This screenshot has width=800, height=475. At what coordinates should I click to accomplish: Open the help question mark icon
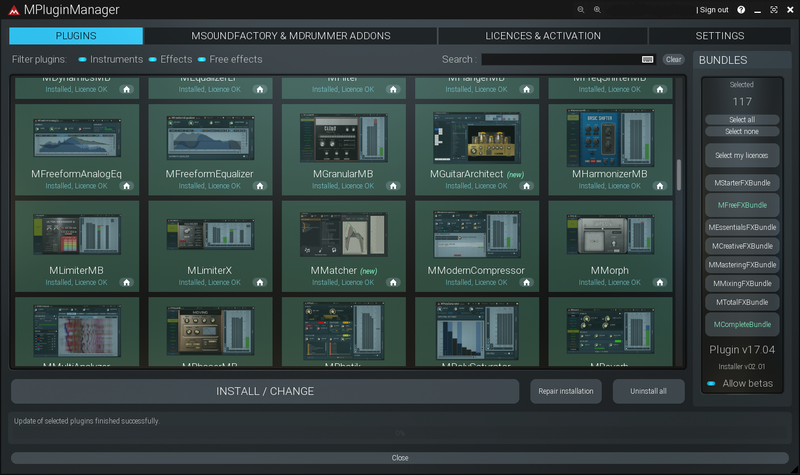[x=741, y=10]
